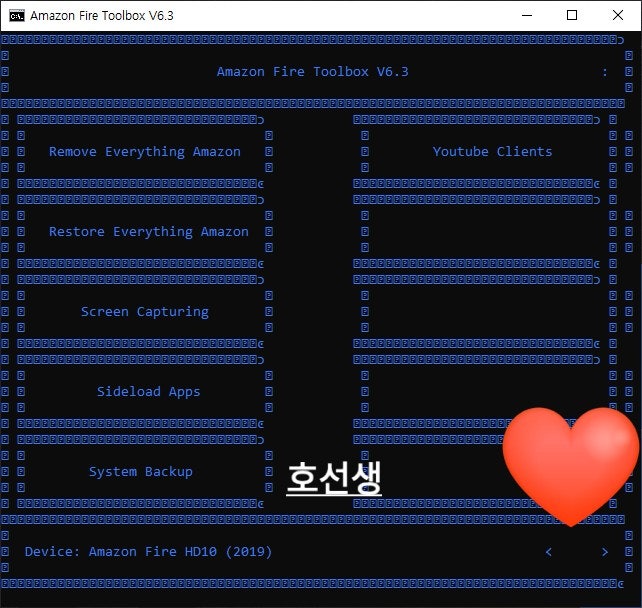Image resolution: width=642 pixels, height=608 pixels.
Task: Click the window title Amazon Fire Toolbox V6.3
Action: click(102, 16)
